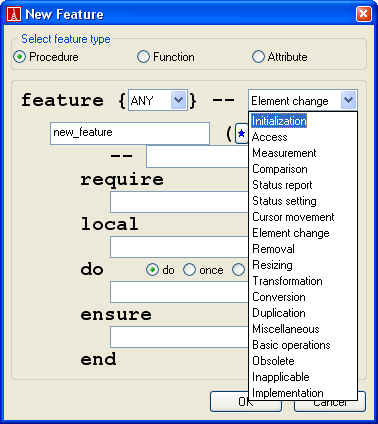Screen dimensions: 378x424
Task: Choose Obsolete feature clause
Action: pos(303,361)
